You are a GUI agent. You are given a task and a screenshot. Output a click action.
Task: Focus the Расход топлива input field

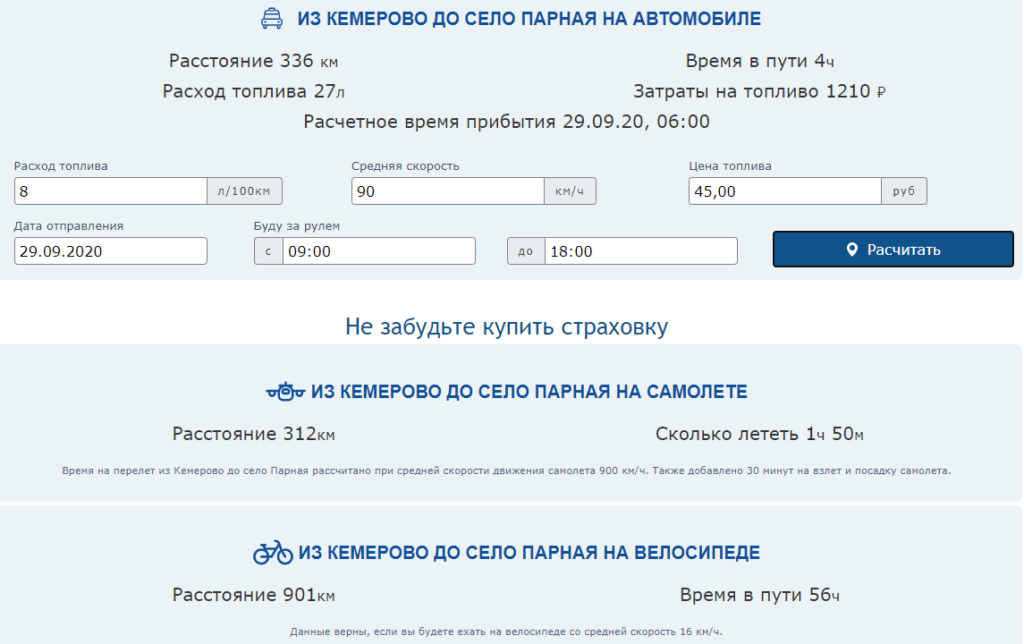pyautogui.click(x=110, y=191)
